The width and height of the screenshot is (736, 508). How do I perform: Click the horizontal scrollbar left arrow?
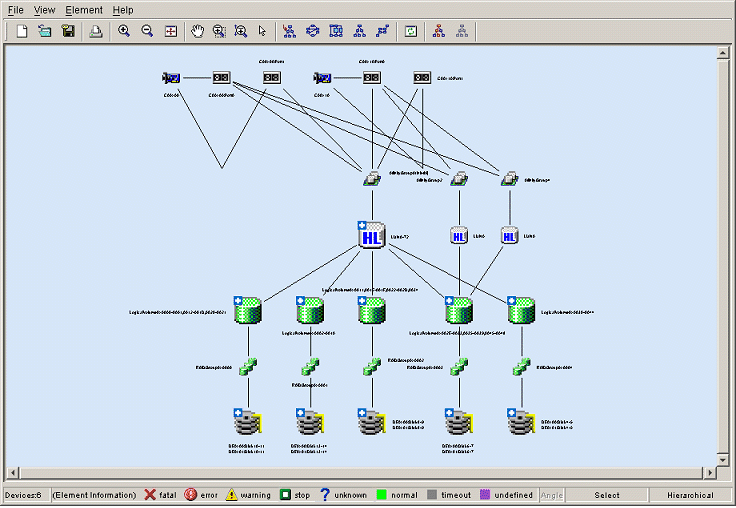13,472
